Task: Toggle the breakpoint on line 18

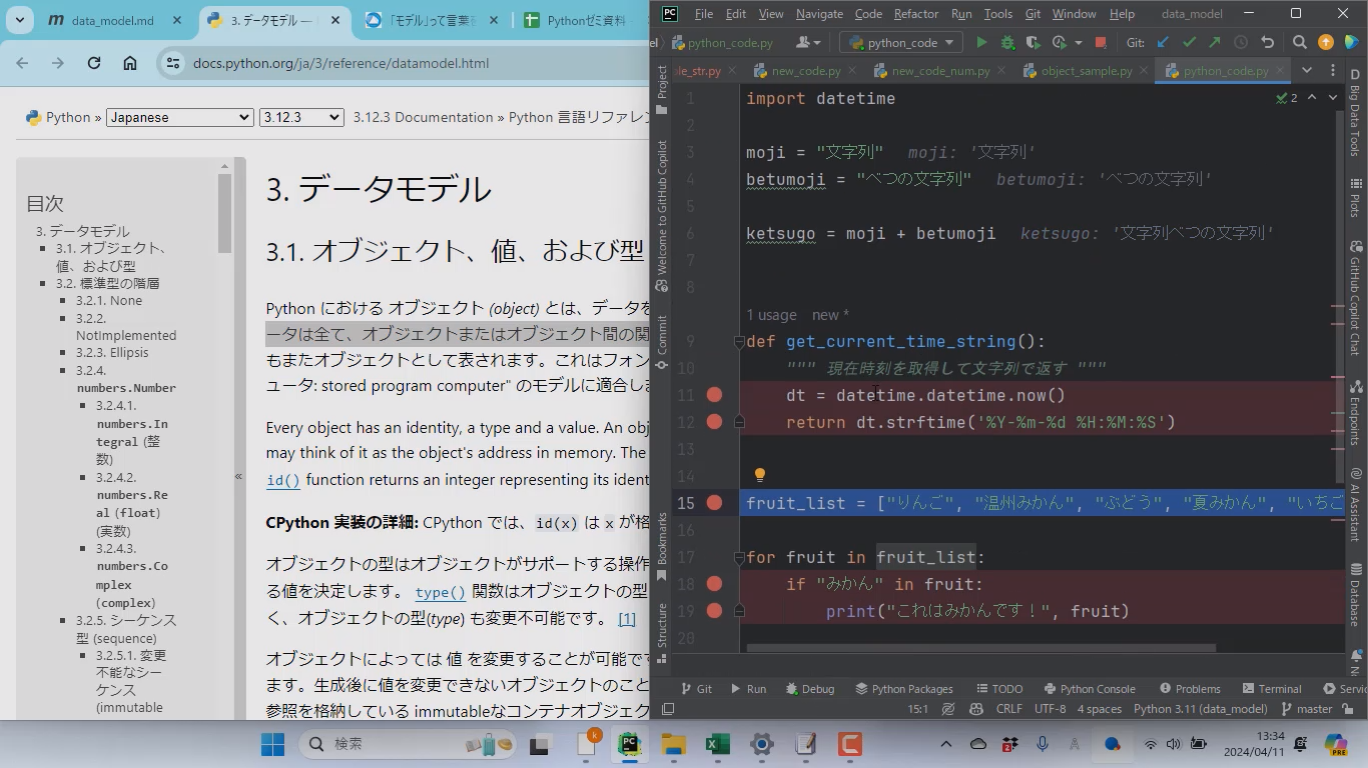Action: (714, 584)
